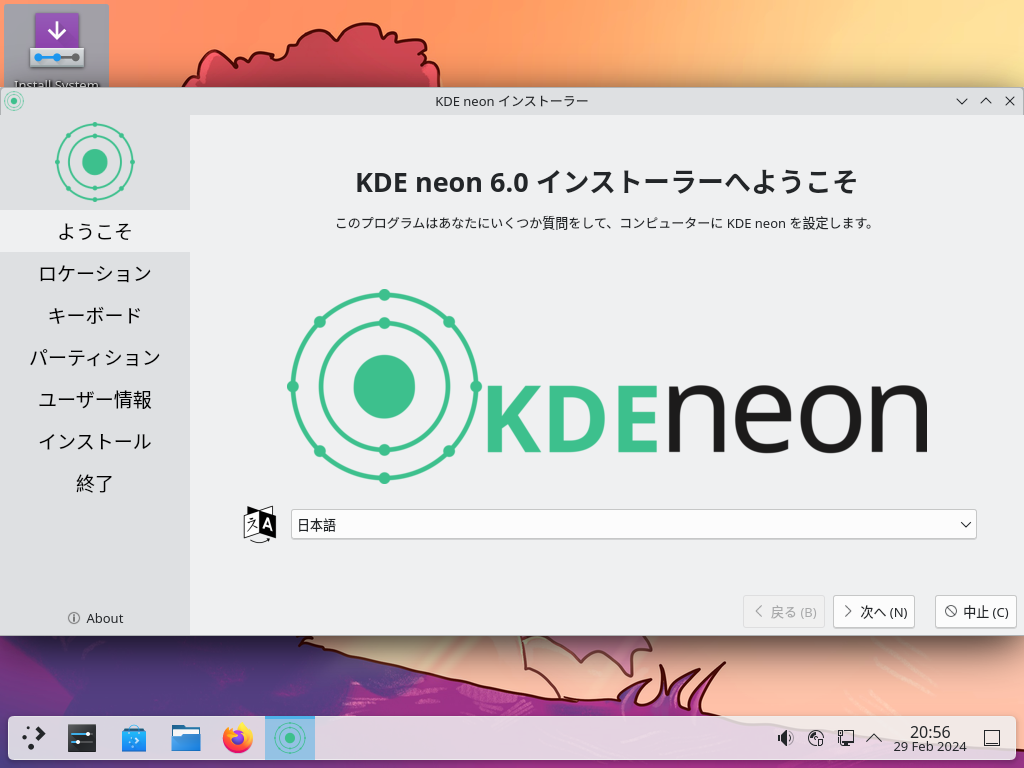Open the Install System desktop icon
Viewport: 1024px width, 768px height.
pyautogui.click(x=57, y=47)
